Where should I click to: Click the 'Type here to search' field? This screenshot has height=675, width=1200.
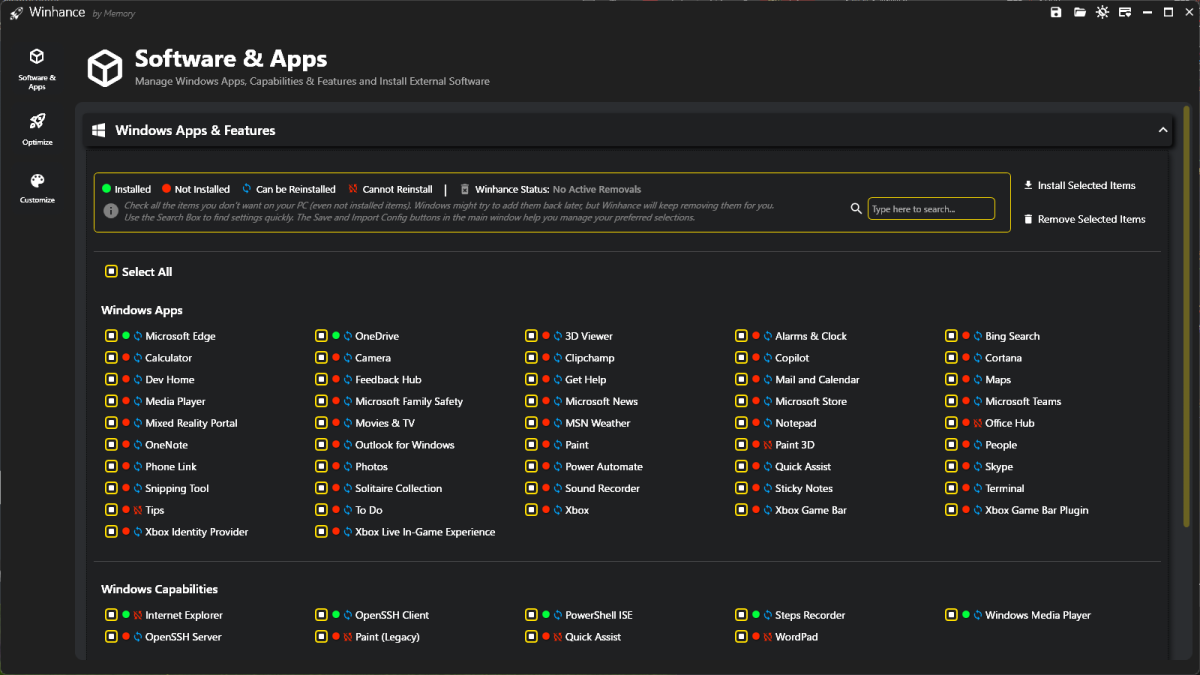pyautogui.click(x=931, y=209)
